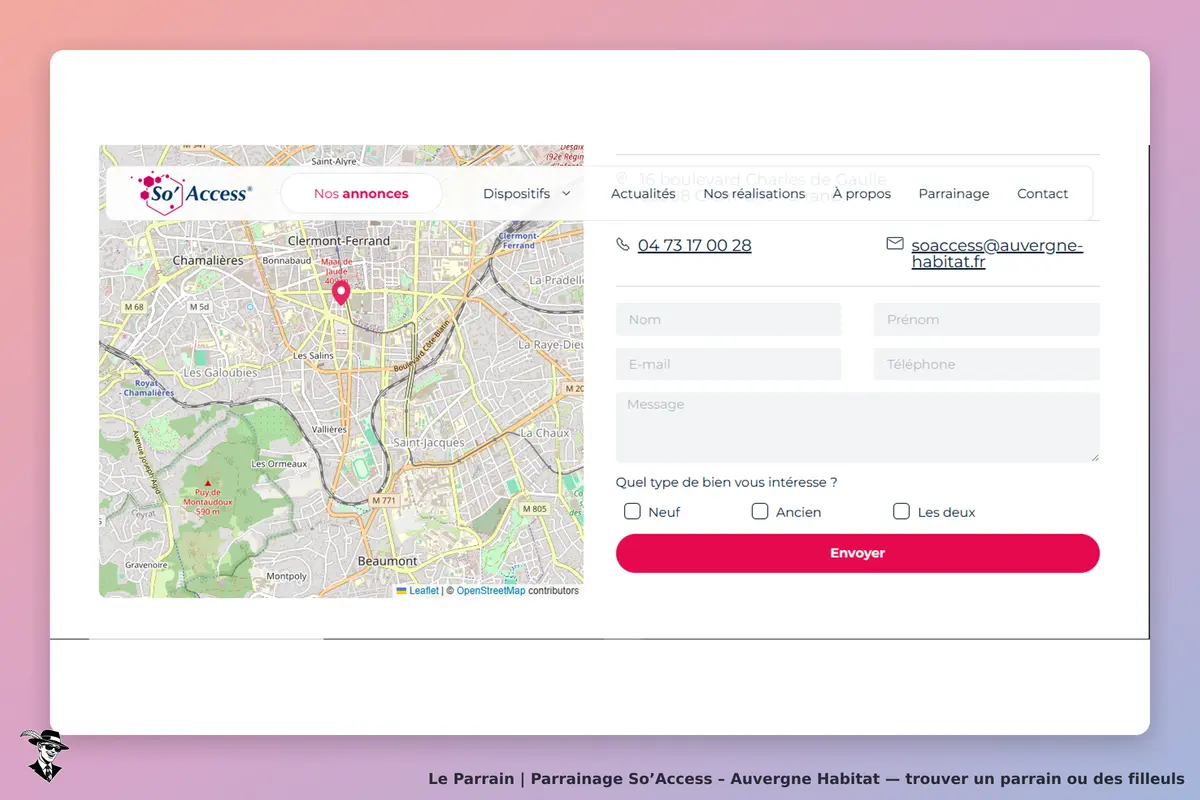This screenshot has height=800, width=1200.
Task: Click into the Message text area
Action: pyautogui.click(x=858, y=427)
